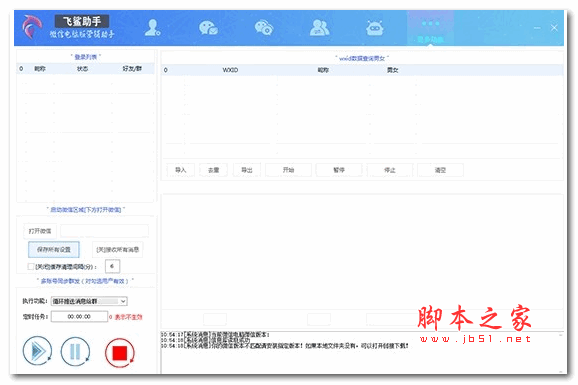Minimize the 飞鲨助手 window
The width and height of the screenshot is (578, 385).
tap(537, 28)
